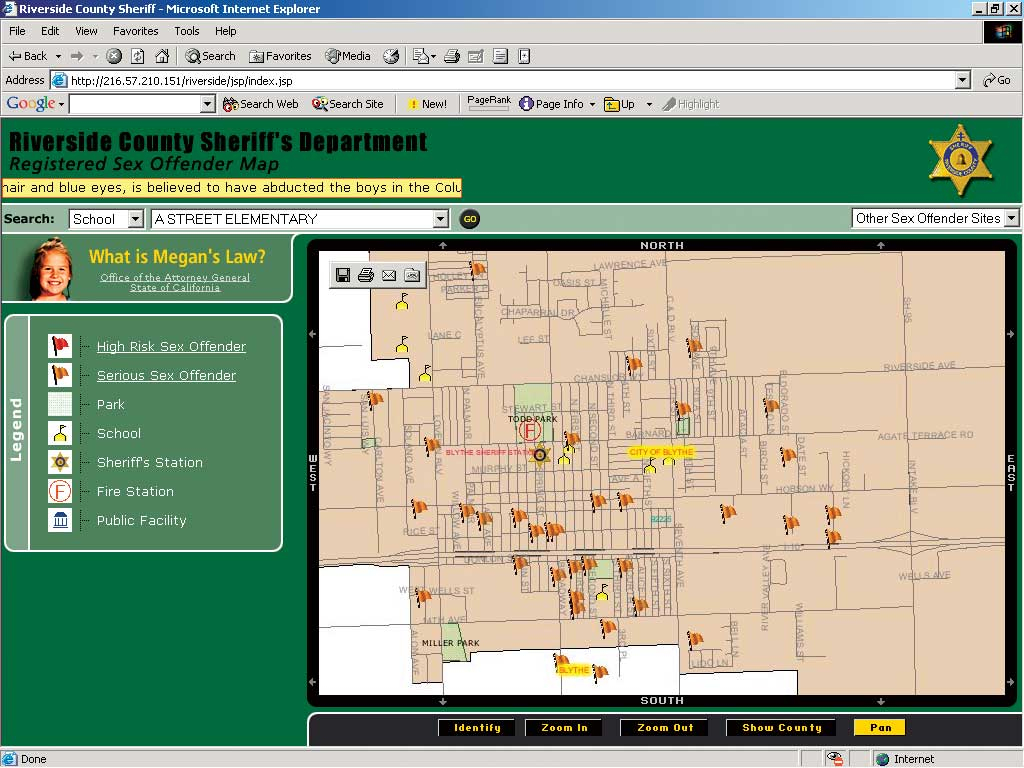
Task: Open the Other Sex Offender Sites dropdown
Action: click(x=1011, y=218)
